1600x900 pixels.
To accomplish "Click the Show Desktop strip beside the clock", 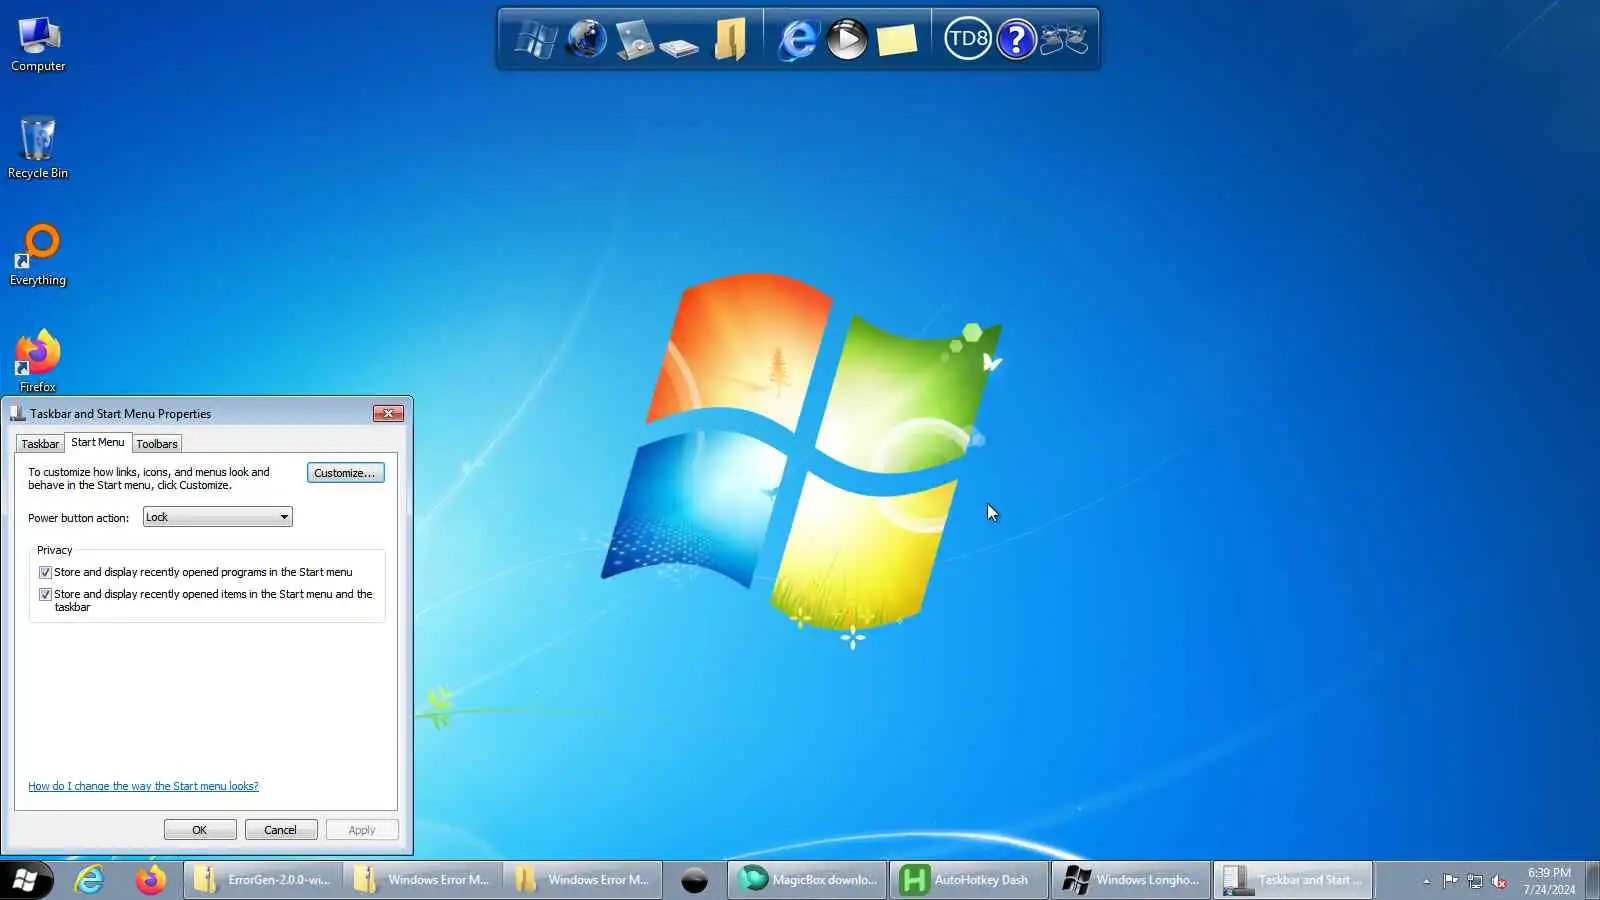I will click(1593, 880).
